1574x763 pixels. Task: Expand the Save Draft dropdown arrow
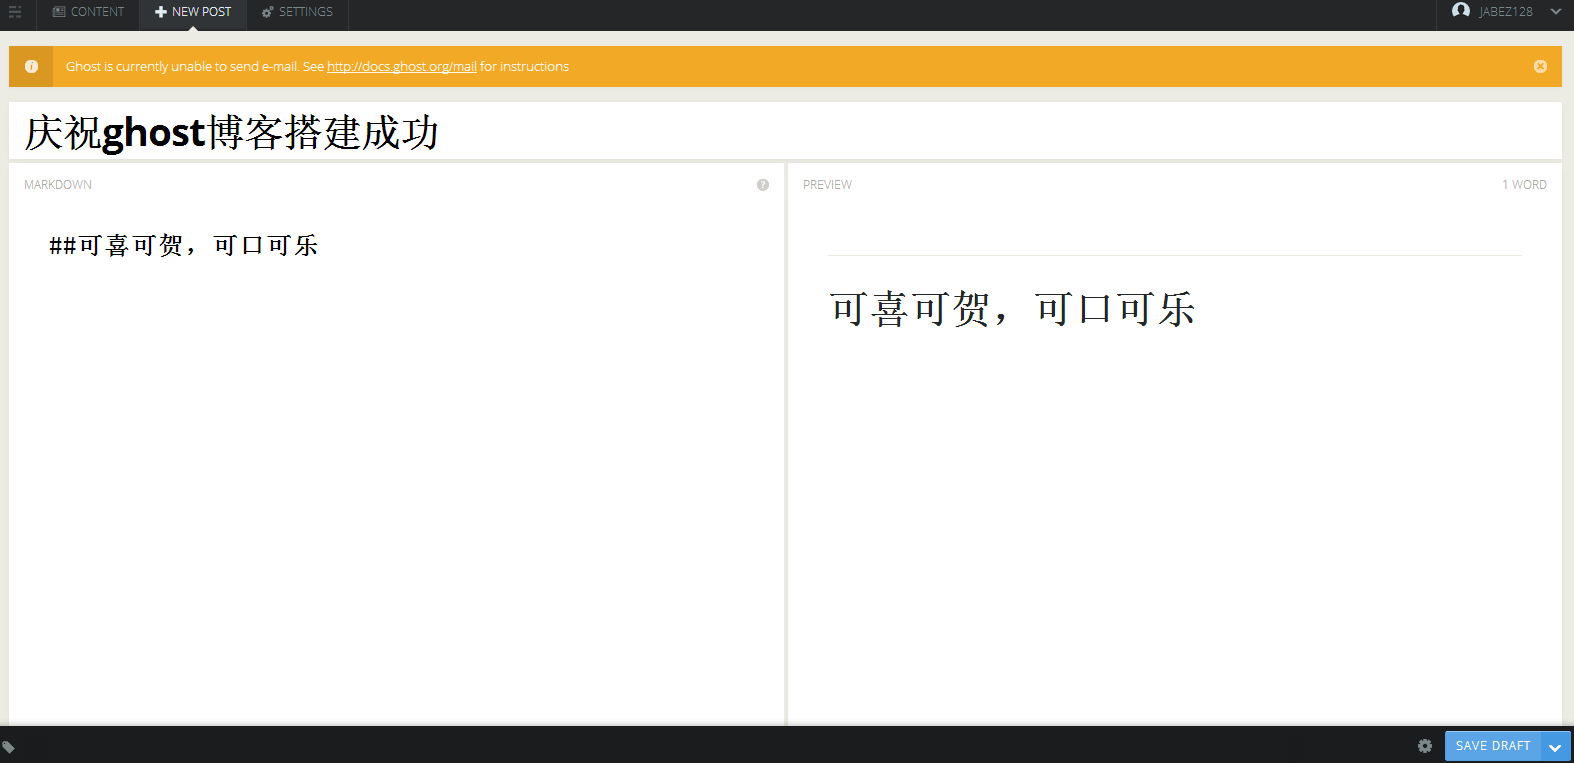[1555, 747]
